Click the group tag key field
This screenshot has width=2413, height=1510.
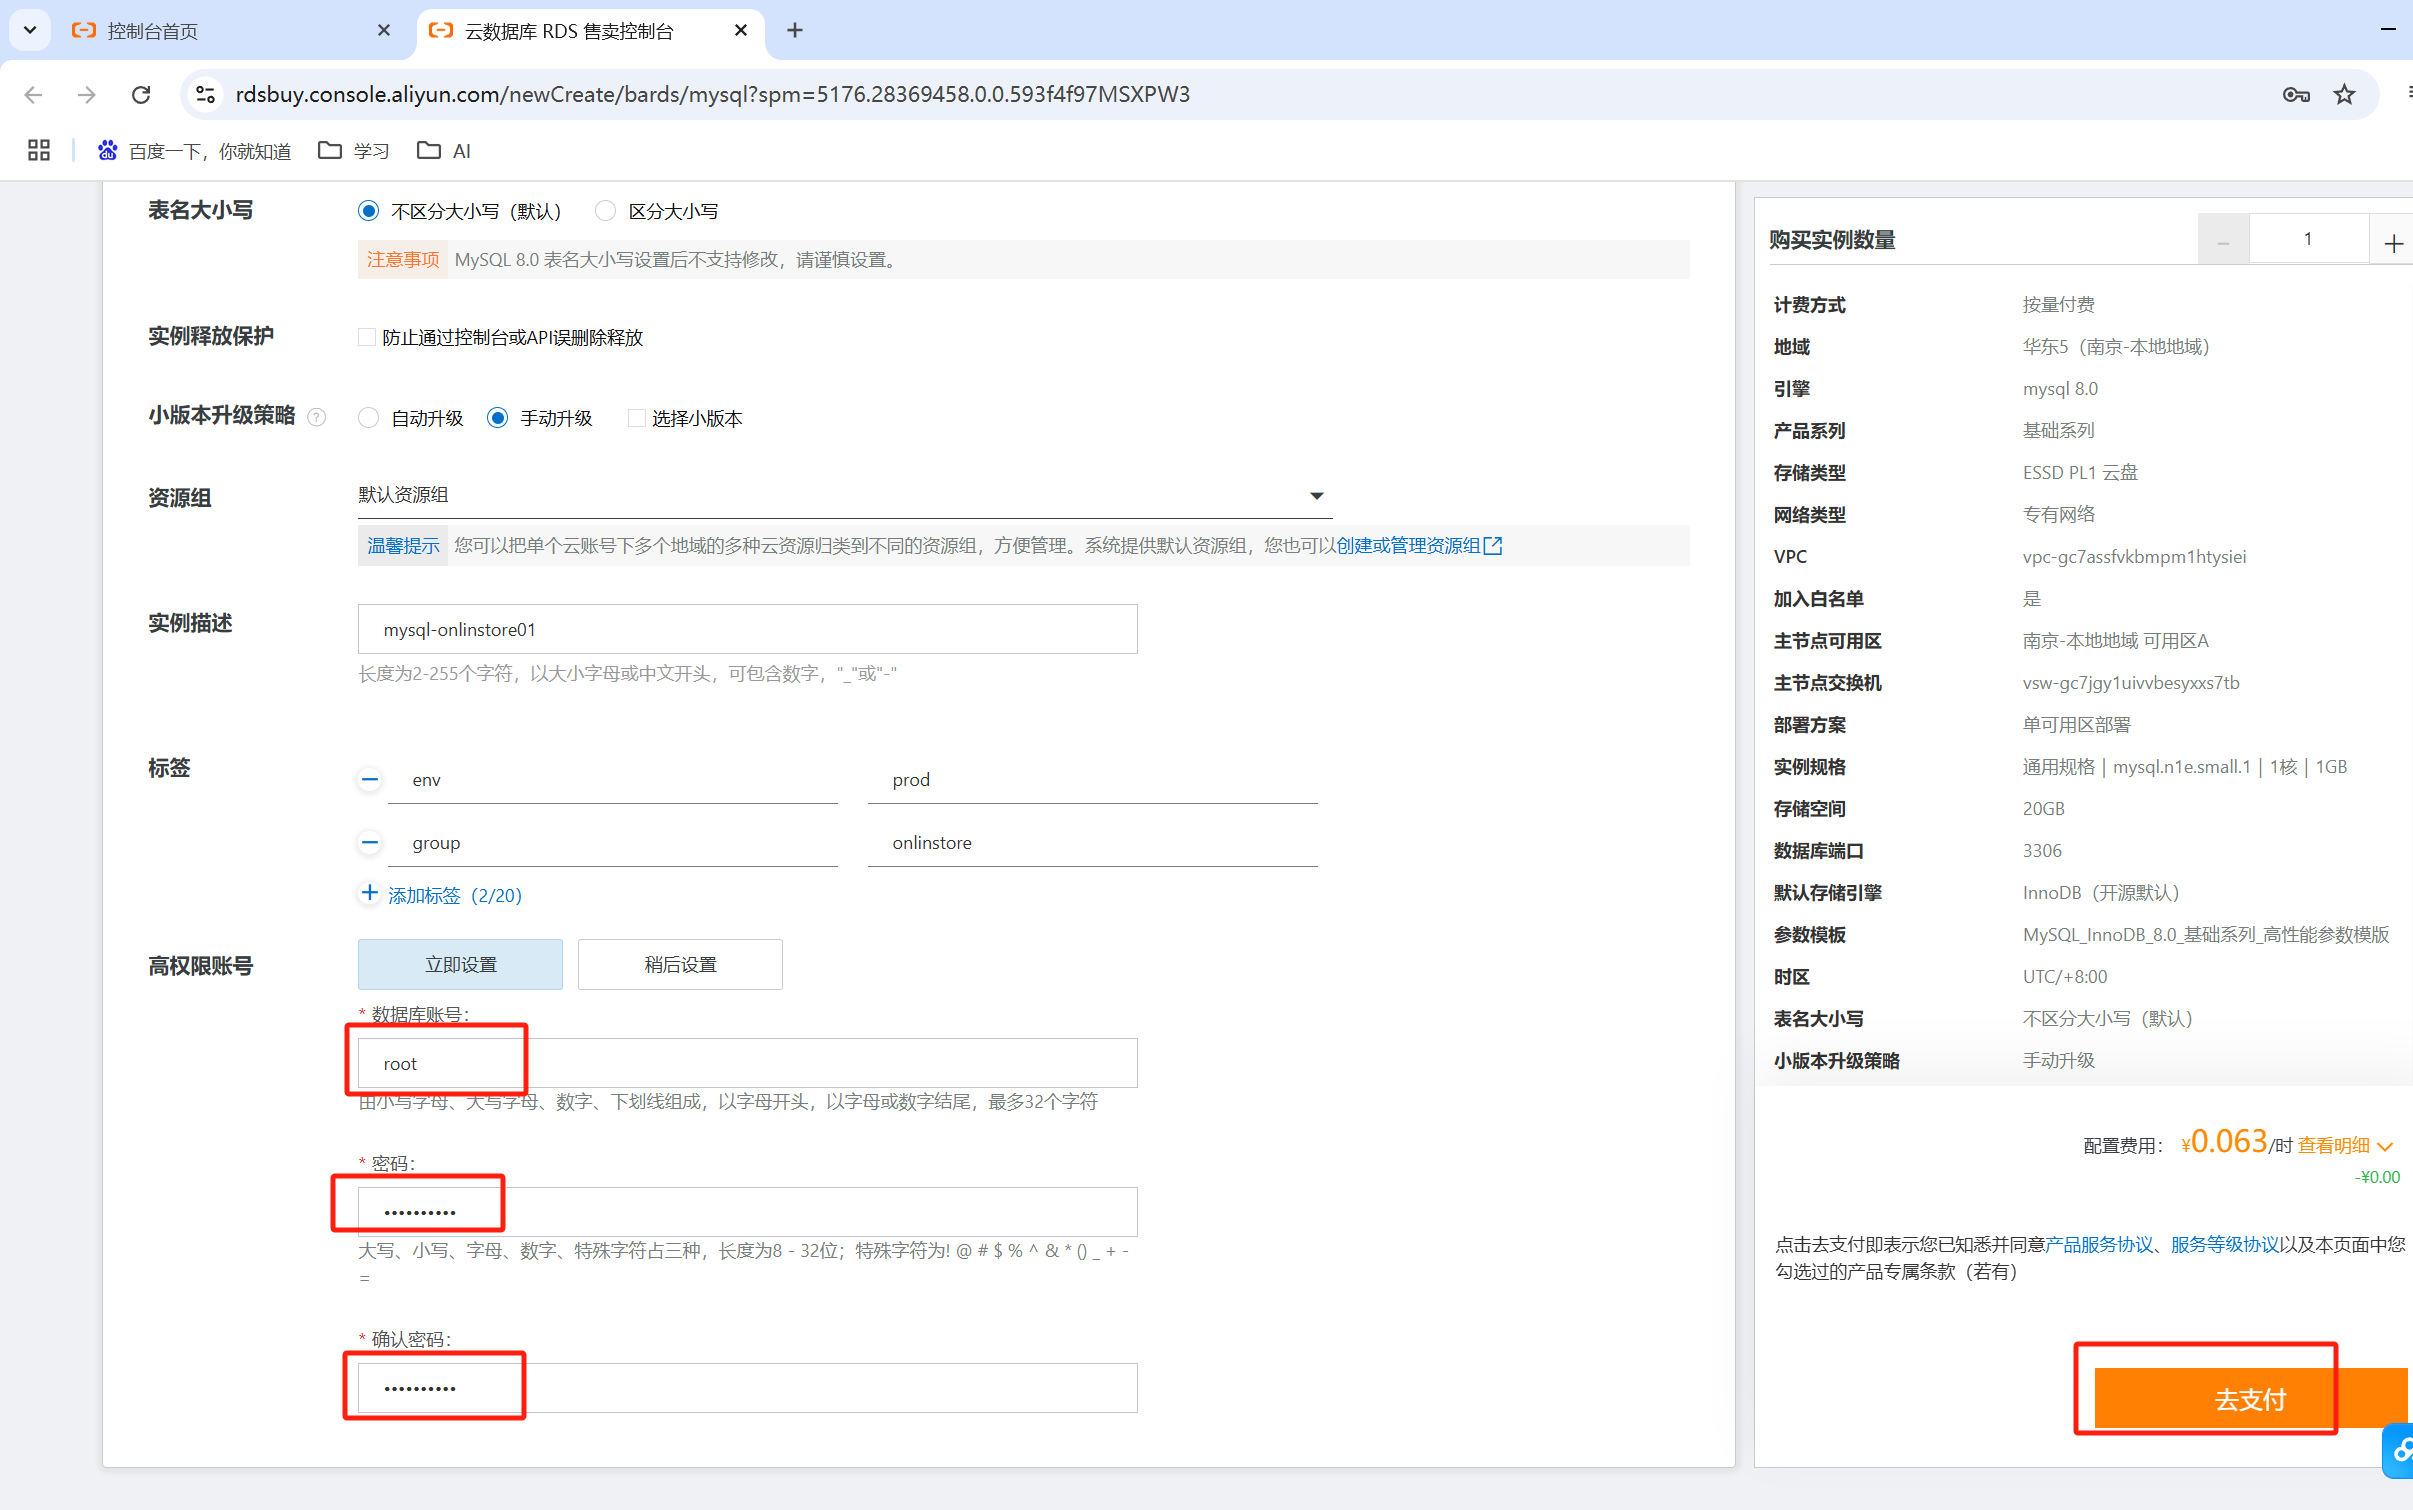pos(613,843)
